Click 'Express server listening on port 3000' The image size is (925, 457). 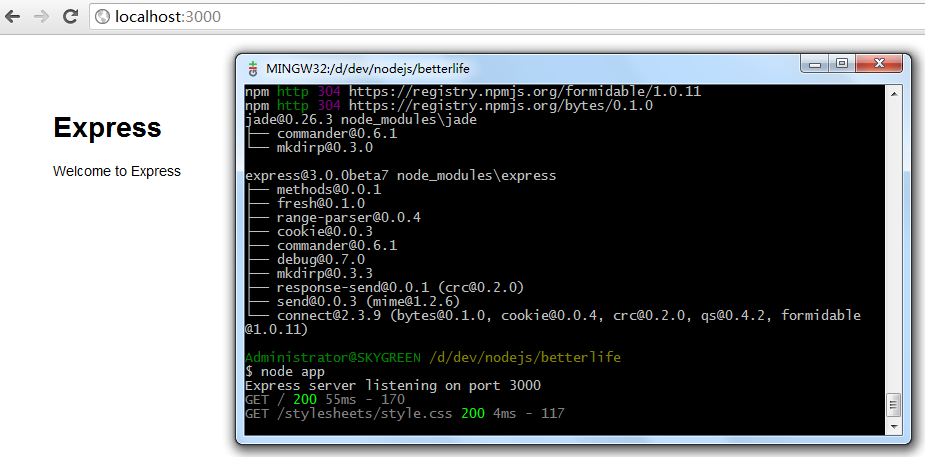[393, 386]
